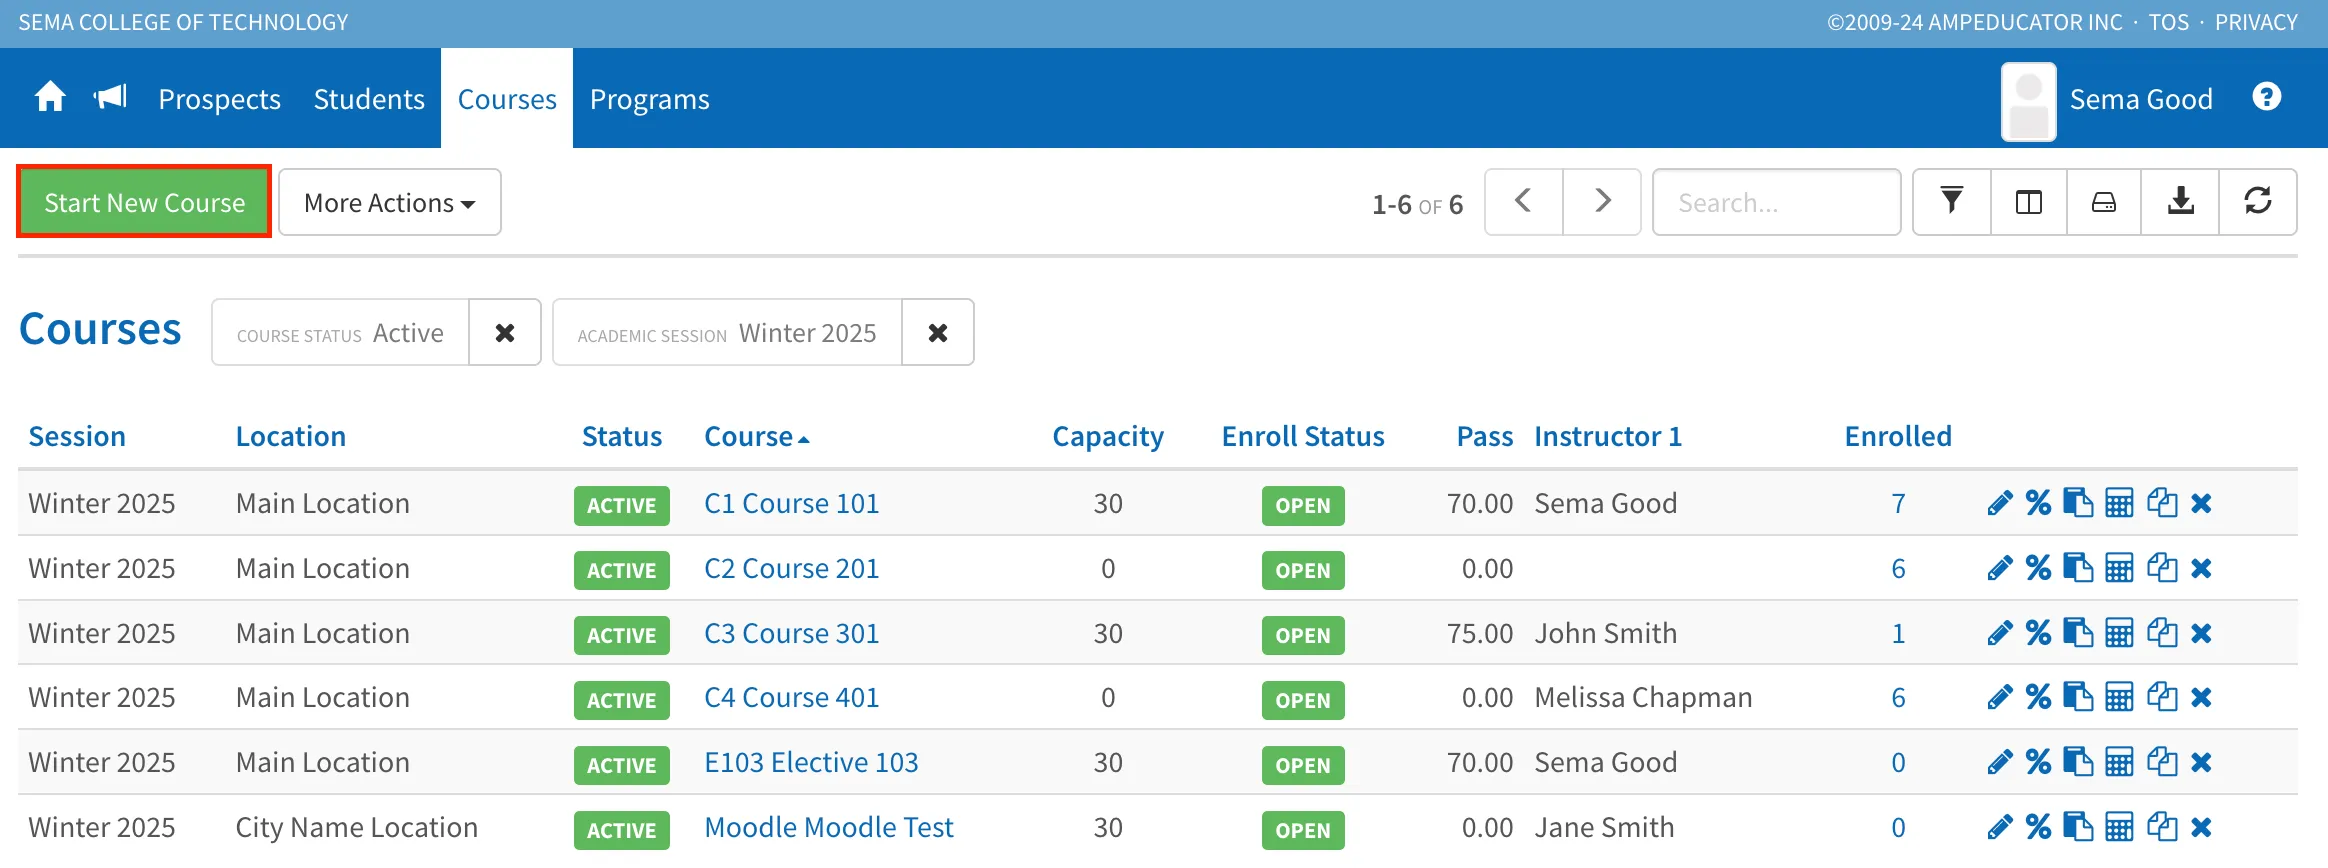This screenshot has width=2328, height=868.
Task: Print the course list
Action: tap(2104, 202)
